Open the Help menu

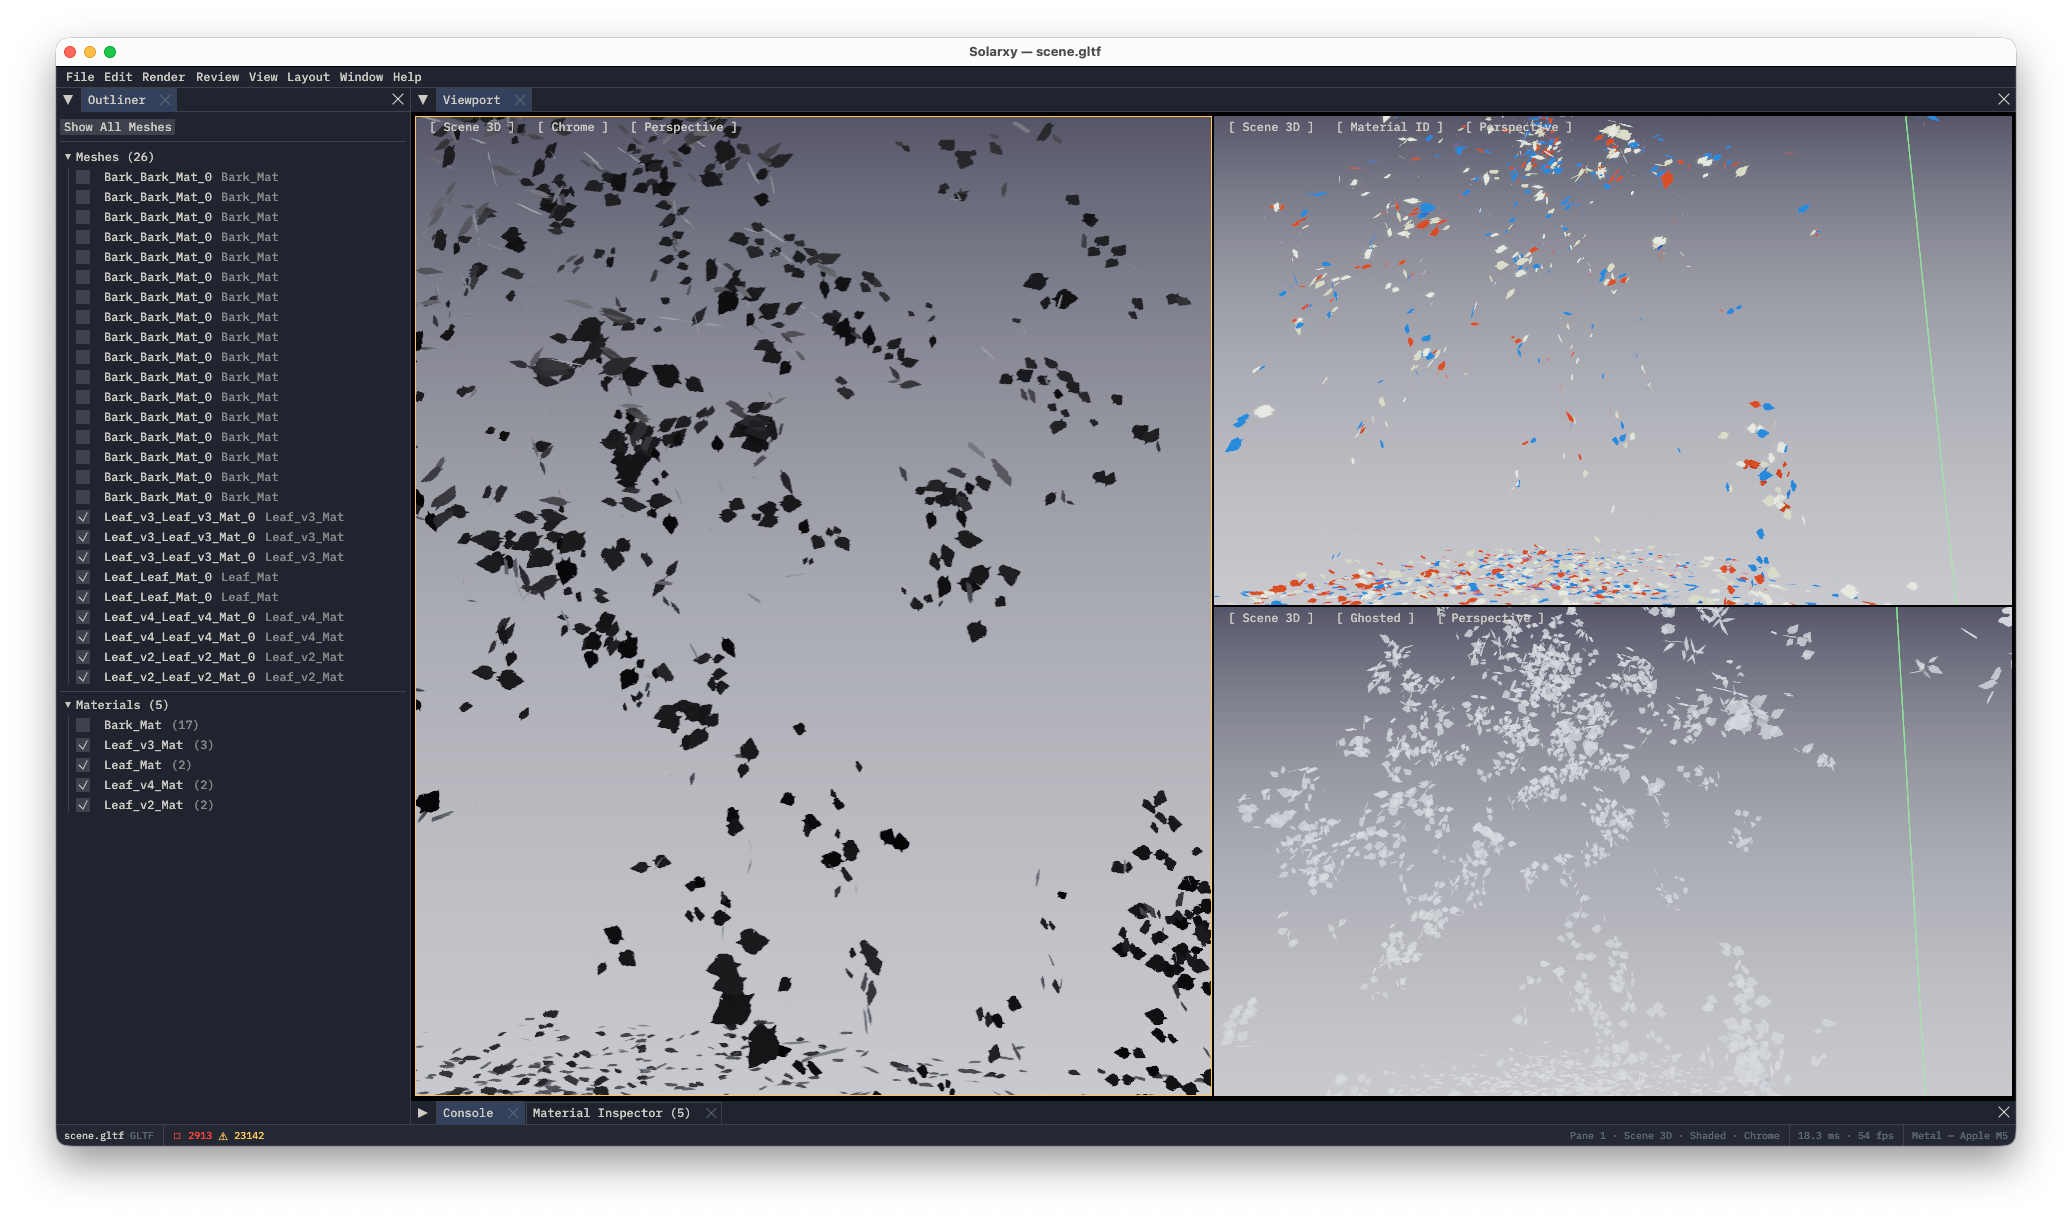(407, 77)
